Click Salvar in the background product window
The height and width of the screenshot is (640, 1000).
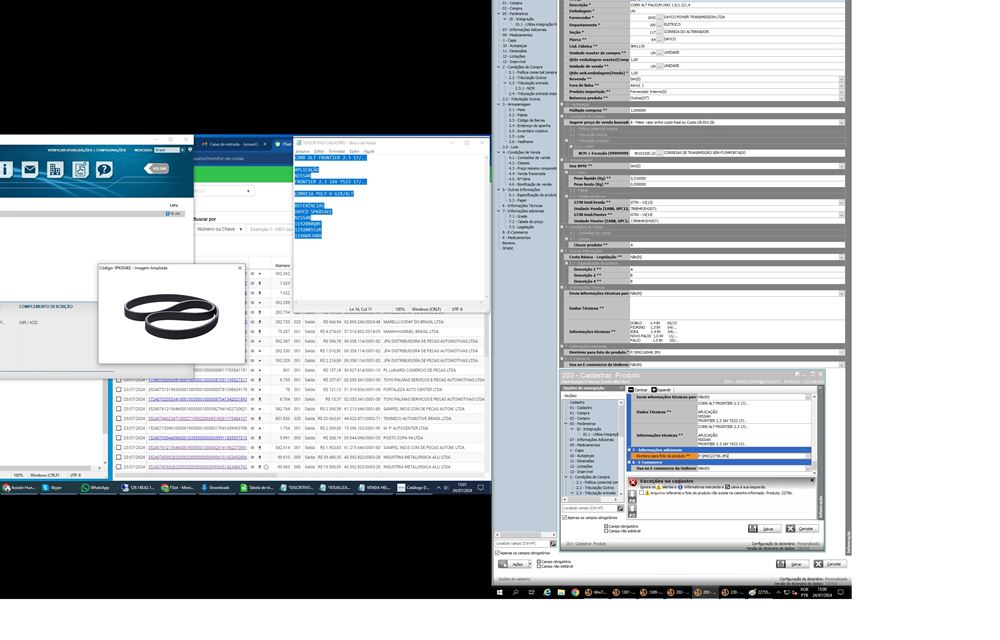point(791,564)
